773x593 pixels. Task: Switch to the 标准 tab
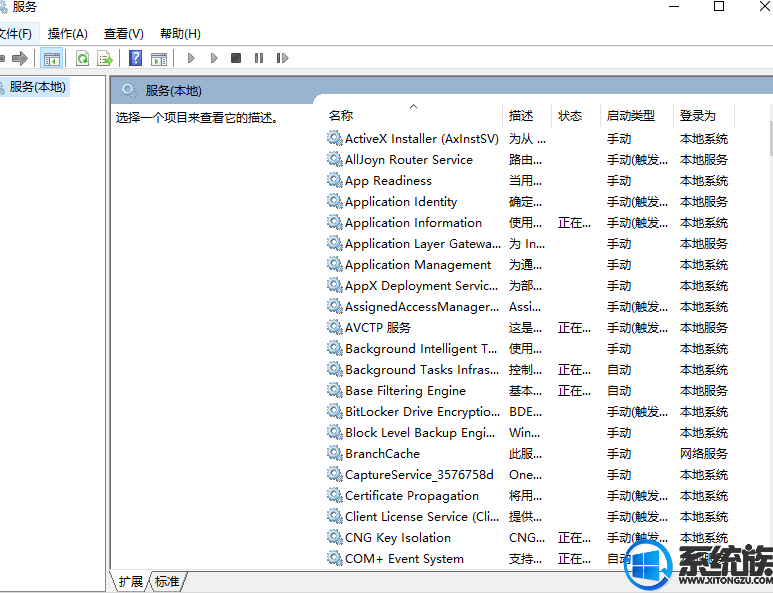pyautogui.click(x=167, y=582)
